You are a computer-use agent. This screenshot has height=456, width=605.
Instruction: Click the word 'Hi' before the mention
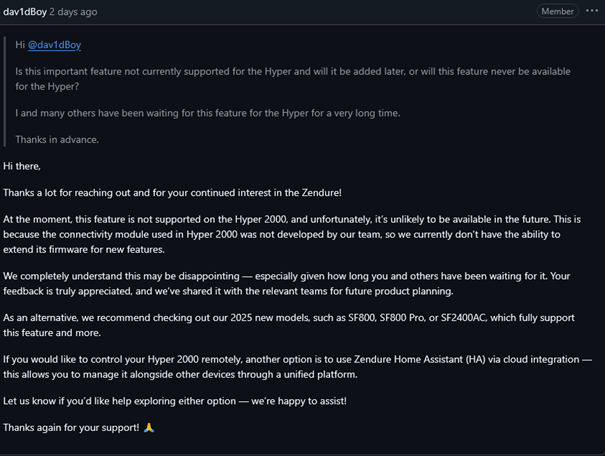(20, 45)
